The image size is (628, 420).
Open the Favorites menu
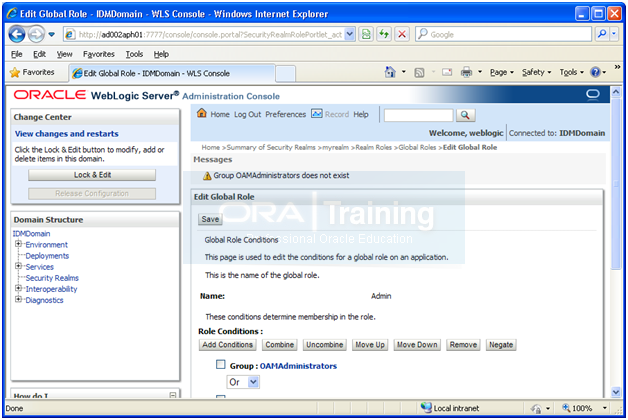[99, 54]
